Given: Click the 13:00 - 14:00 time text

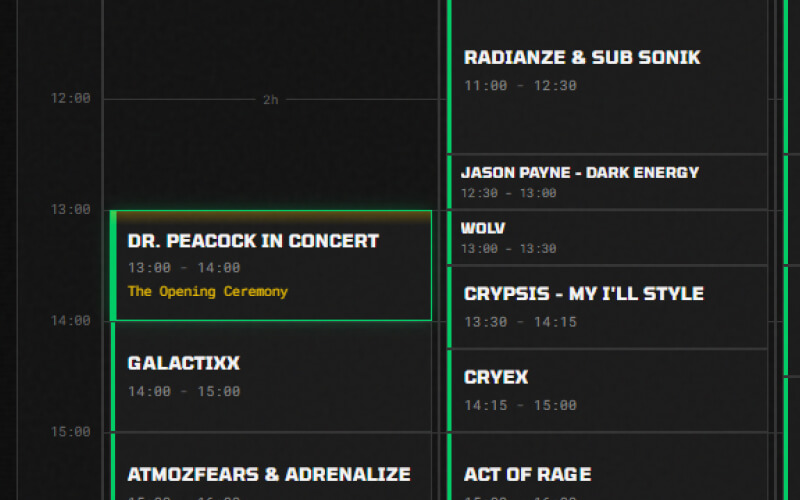Looking at the screenshot, I should tap(184, 268).
